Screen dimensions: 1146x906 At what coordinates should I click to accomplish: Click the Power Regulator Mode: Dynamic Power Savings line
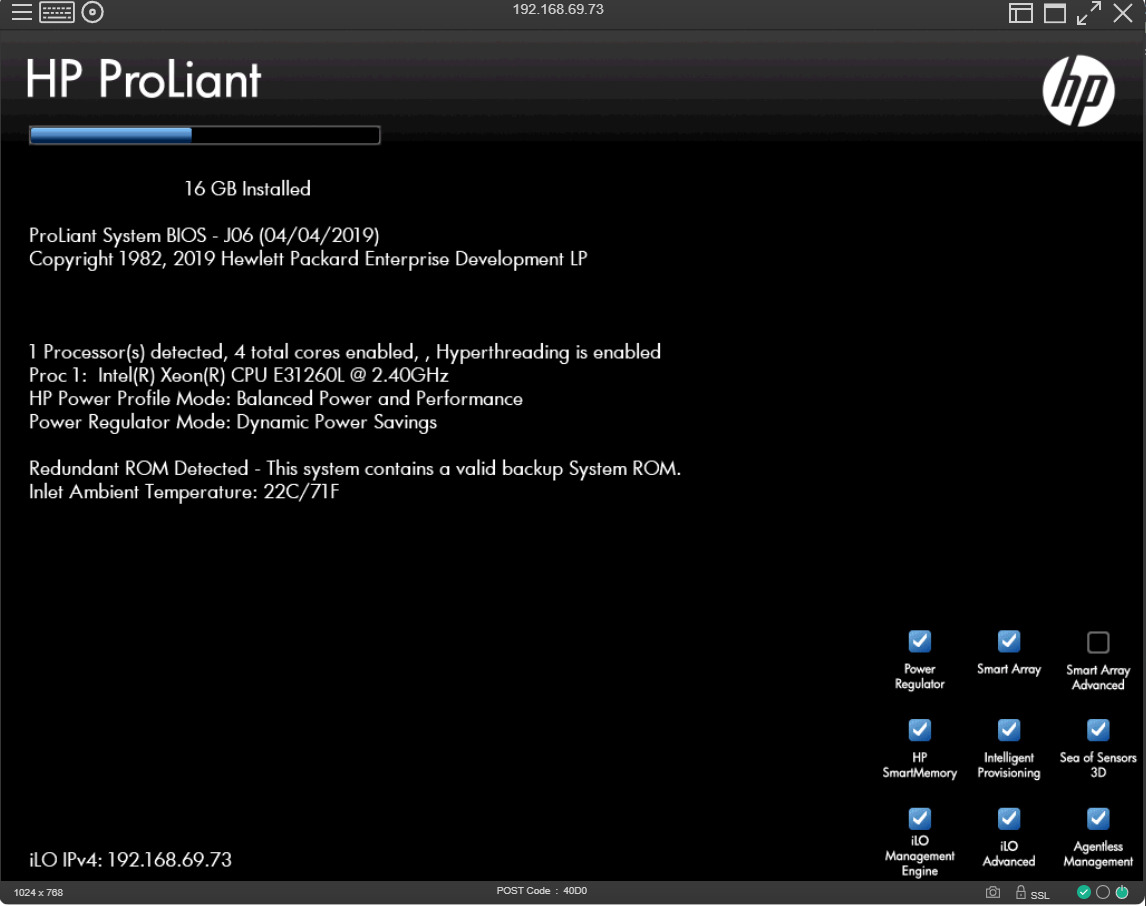click(232, 422)
